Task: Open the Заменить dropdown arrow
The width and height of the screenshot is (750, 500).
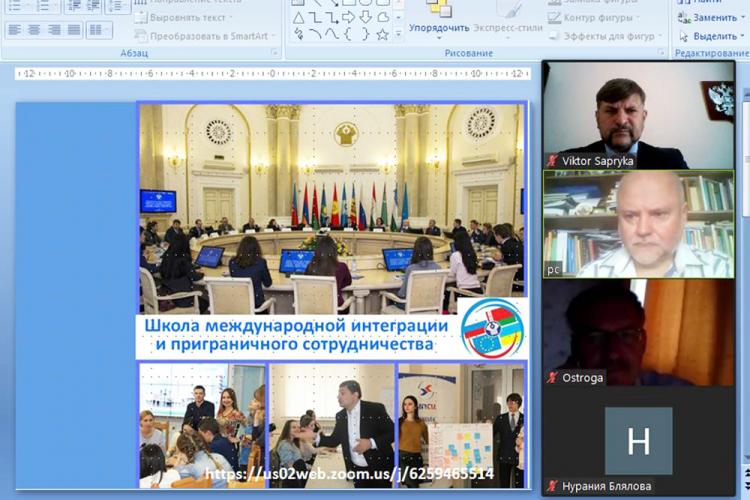Action: (743, 18)
